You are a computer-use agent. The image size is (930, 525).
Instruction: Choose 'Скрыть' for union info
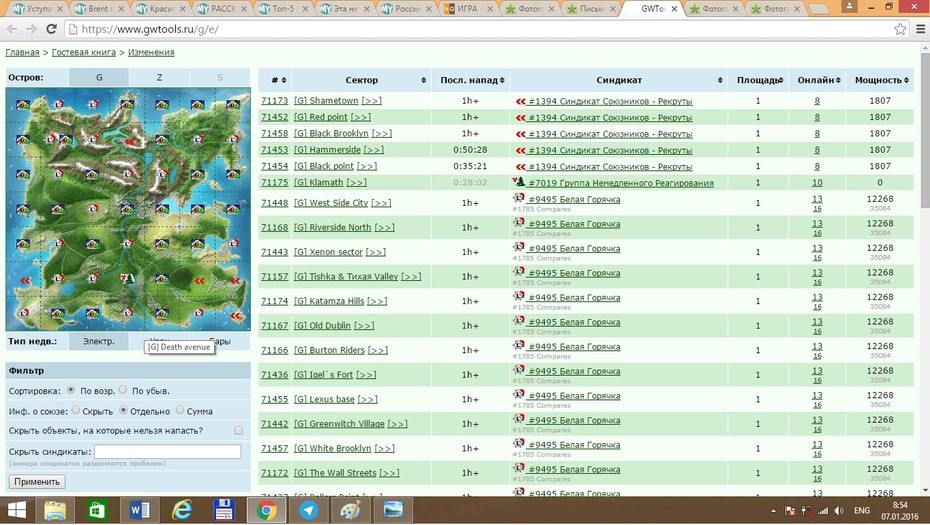click(x=76, y=410)
